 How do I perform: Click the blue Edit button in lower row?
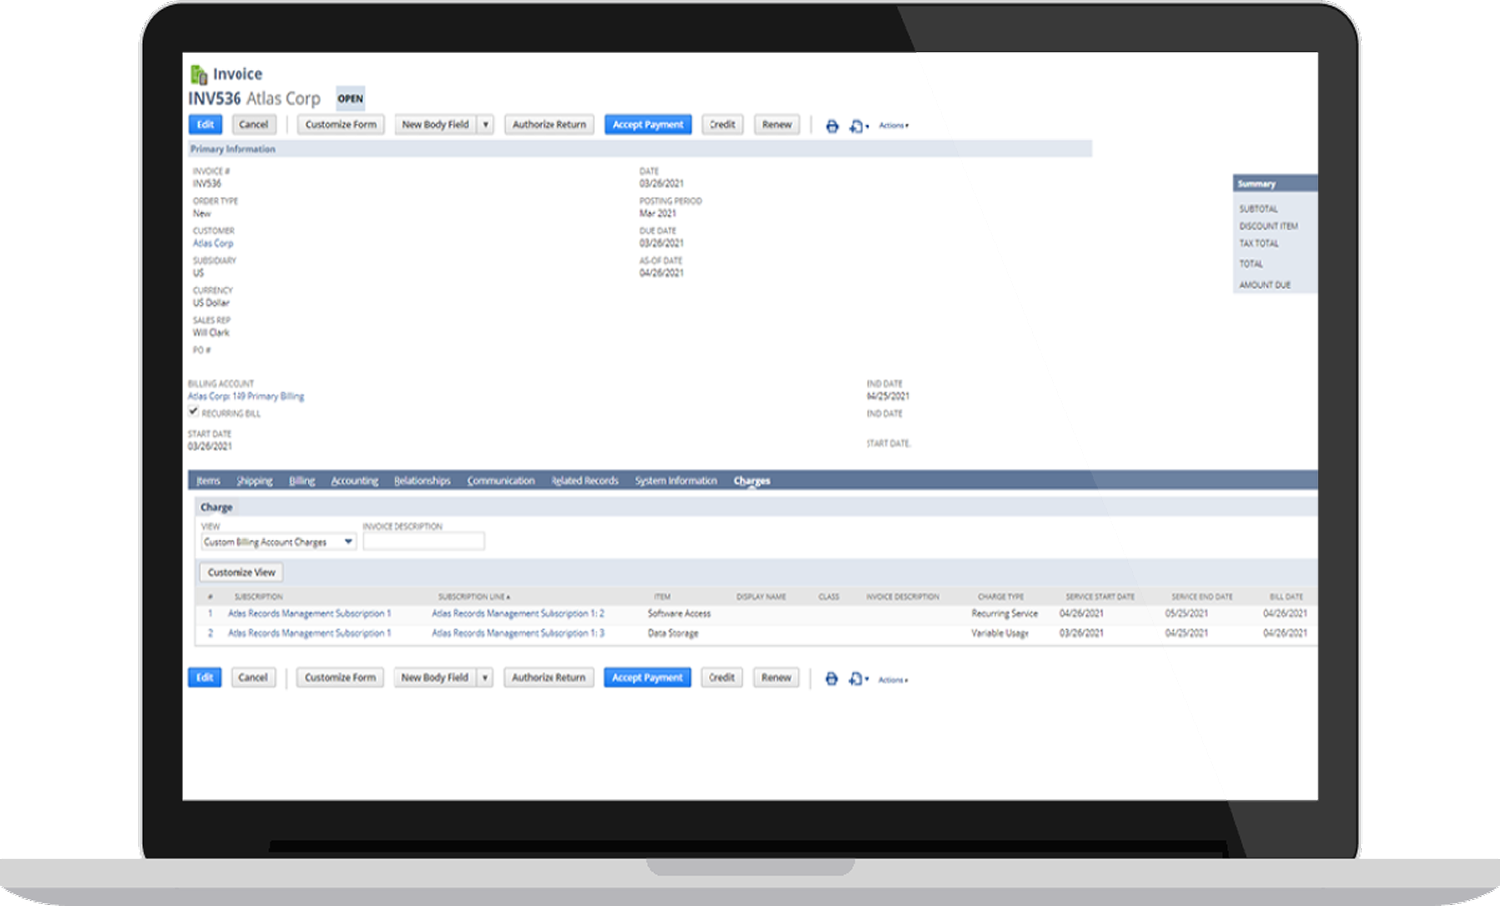pyautogui.click(x=204, y=678)
